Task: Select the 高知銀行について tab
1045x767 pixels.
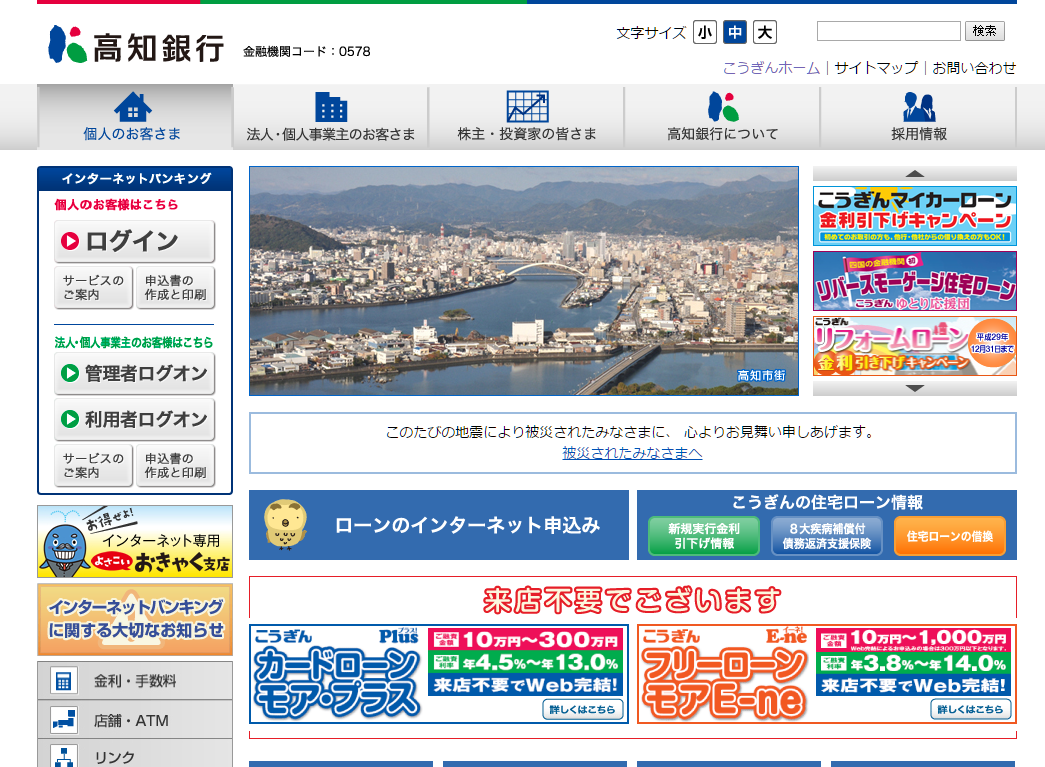Action: [x=722, y=117]
